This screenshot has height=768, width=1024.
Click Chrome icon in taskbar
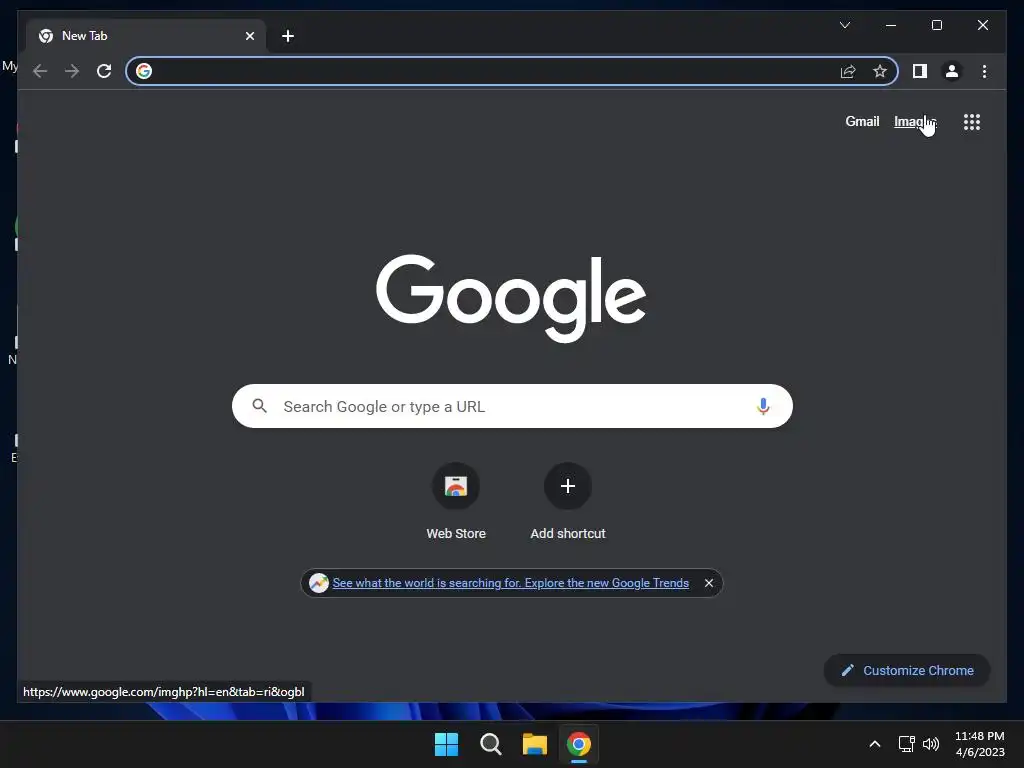click(579, 744)
